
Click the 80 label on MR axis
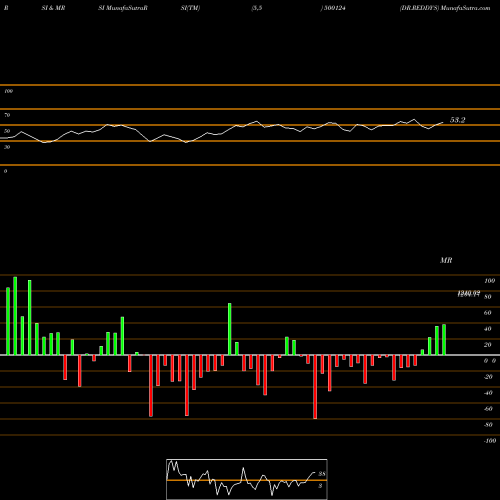pos(488,297)
